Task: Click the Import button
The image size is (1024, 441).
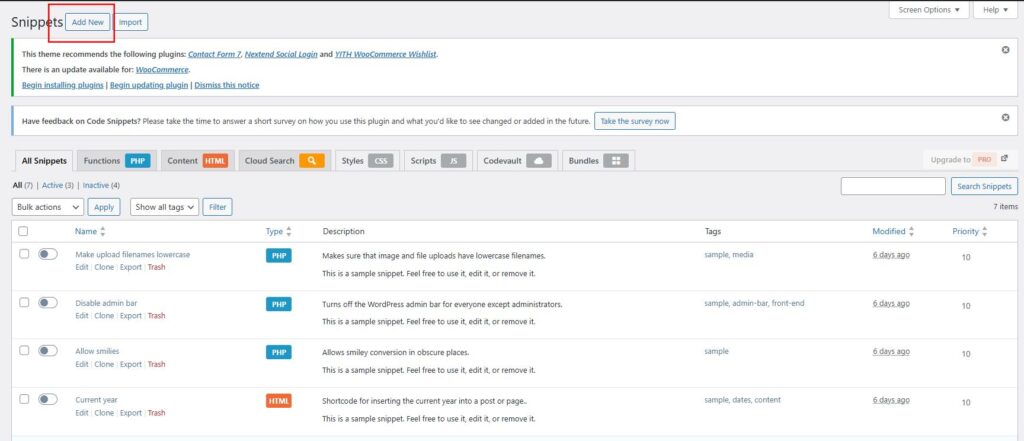Action: [x=131, y=22]
